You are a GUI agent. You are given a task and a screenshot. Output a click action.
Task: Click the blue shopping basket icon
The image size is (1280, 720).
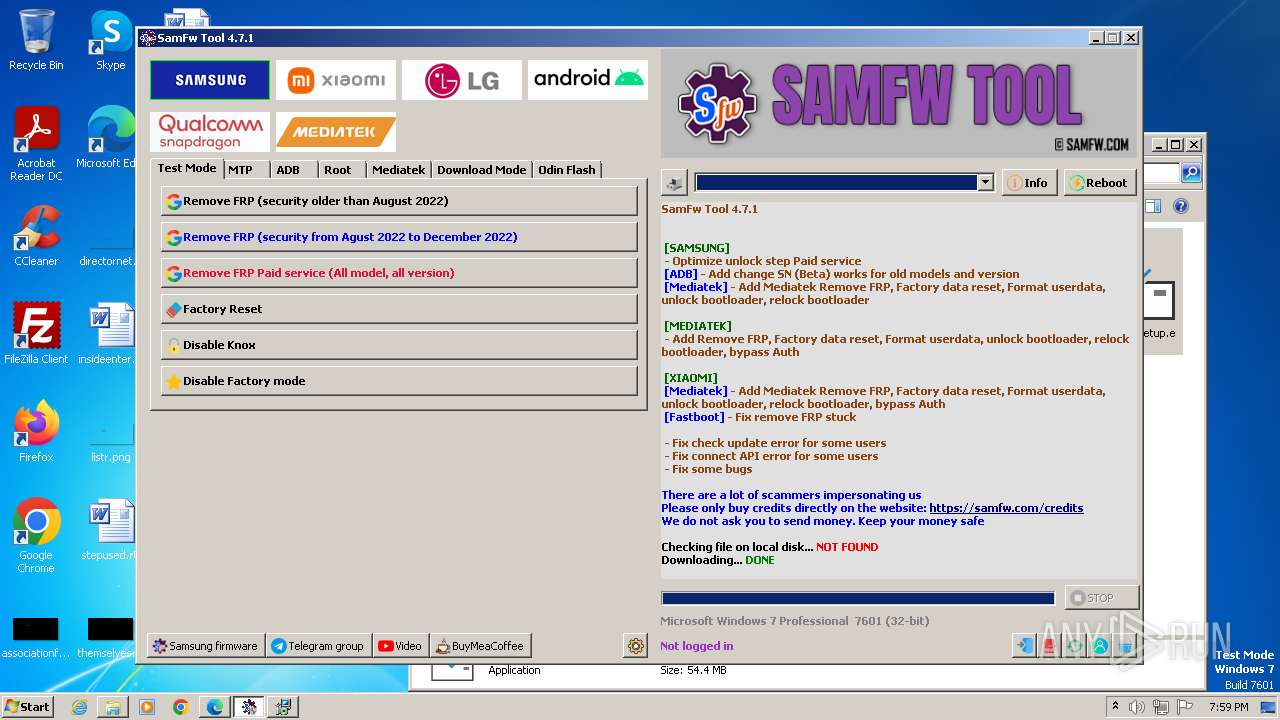(x=1125, y=646)
